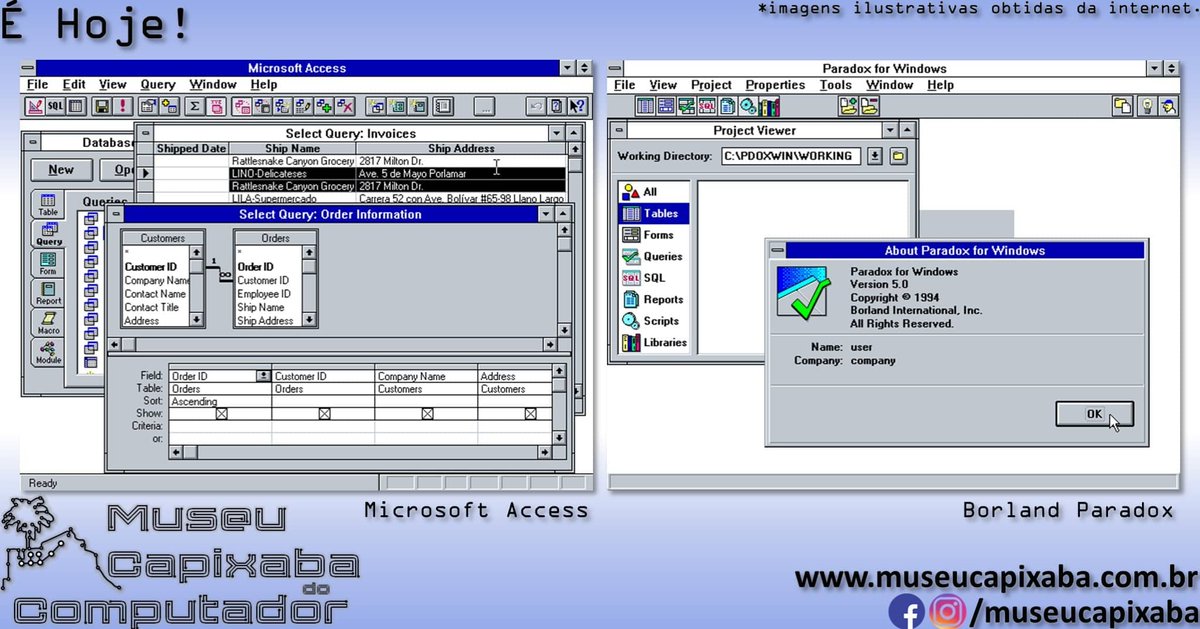Open the Window menu in Access
Screen dimensions: 1200x629
click(x=213, y=85)
